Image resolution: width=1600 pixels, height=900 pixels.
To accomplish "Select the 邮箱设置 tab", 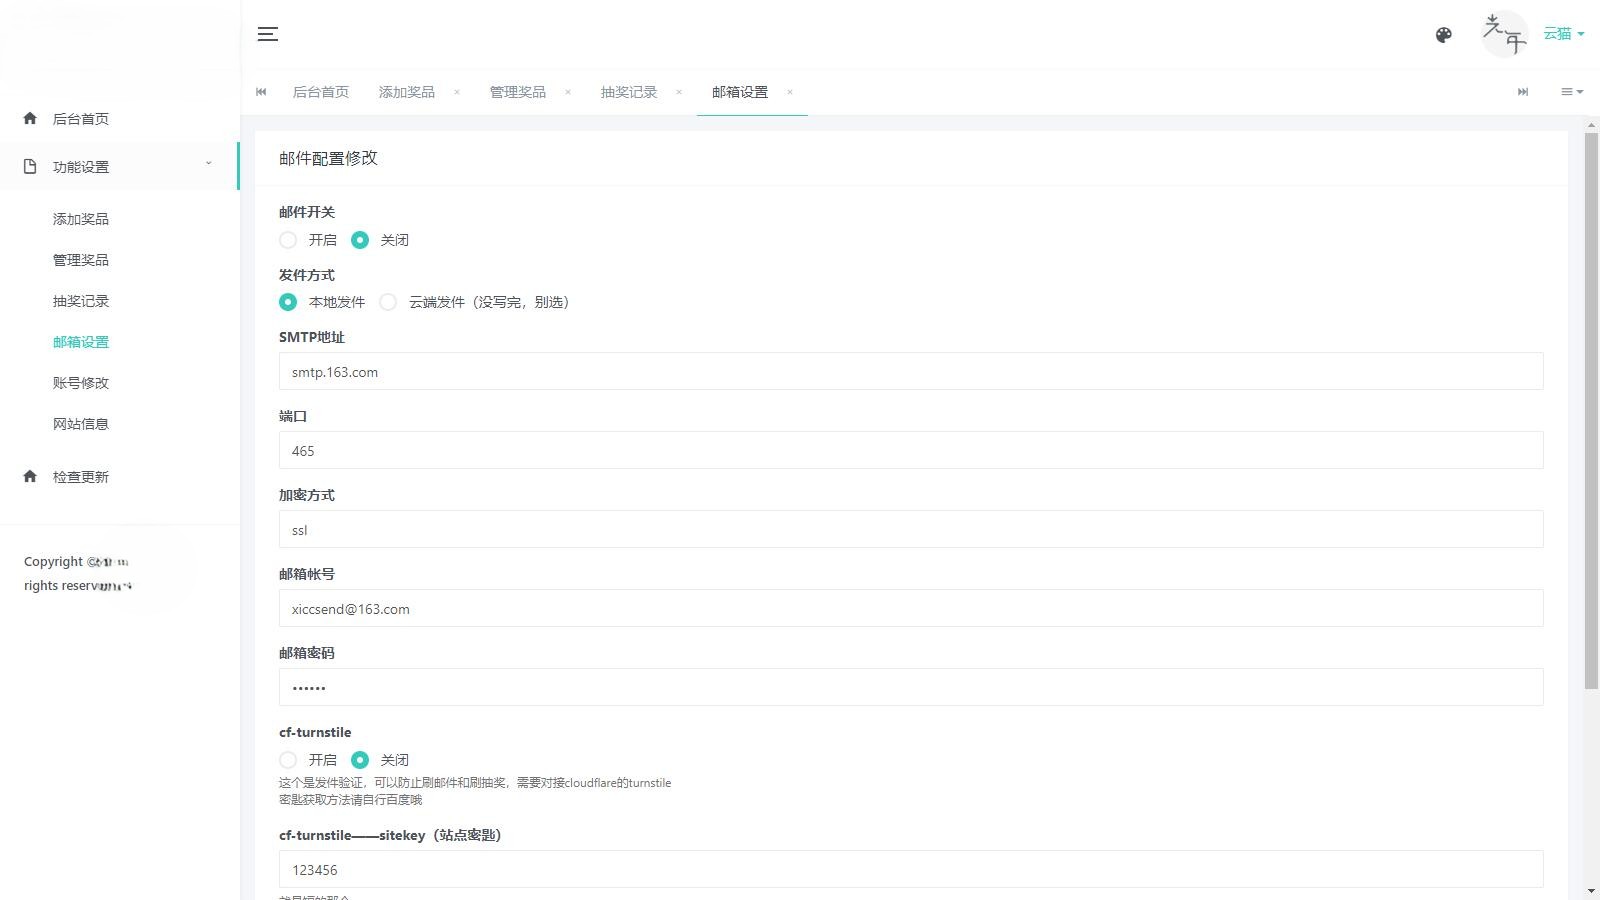I will (740, 92).
